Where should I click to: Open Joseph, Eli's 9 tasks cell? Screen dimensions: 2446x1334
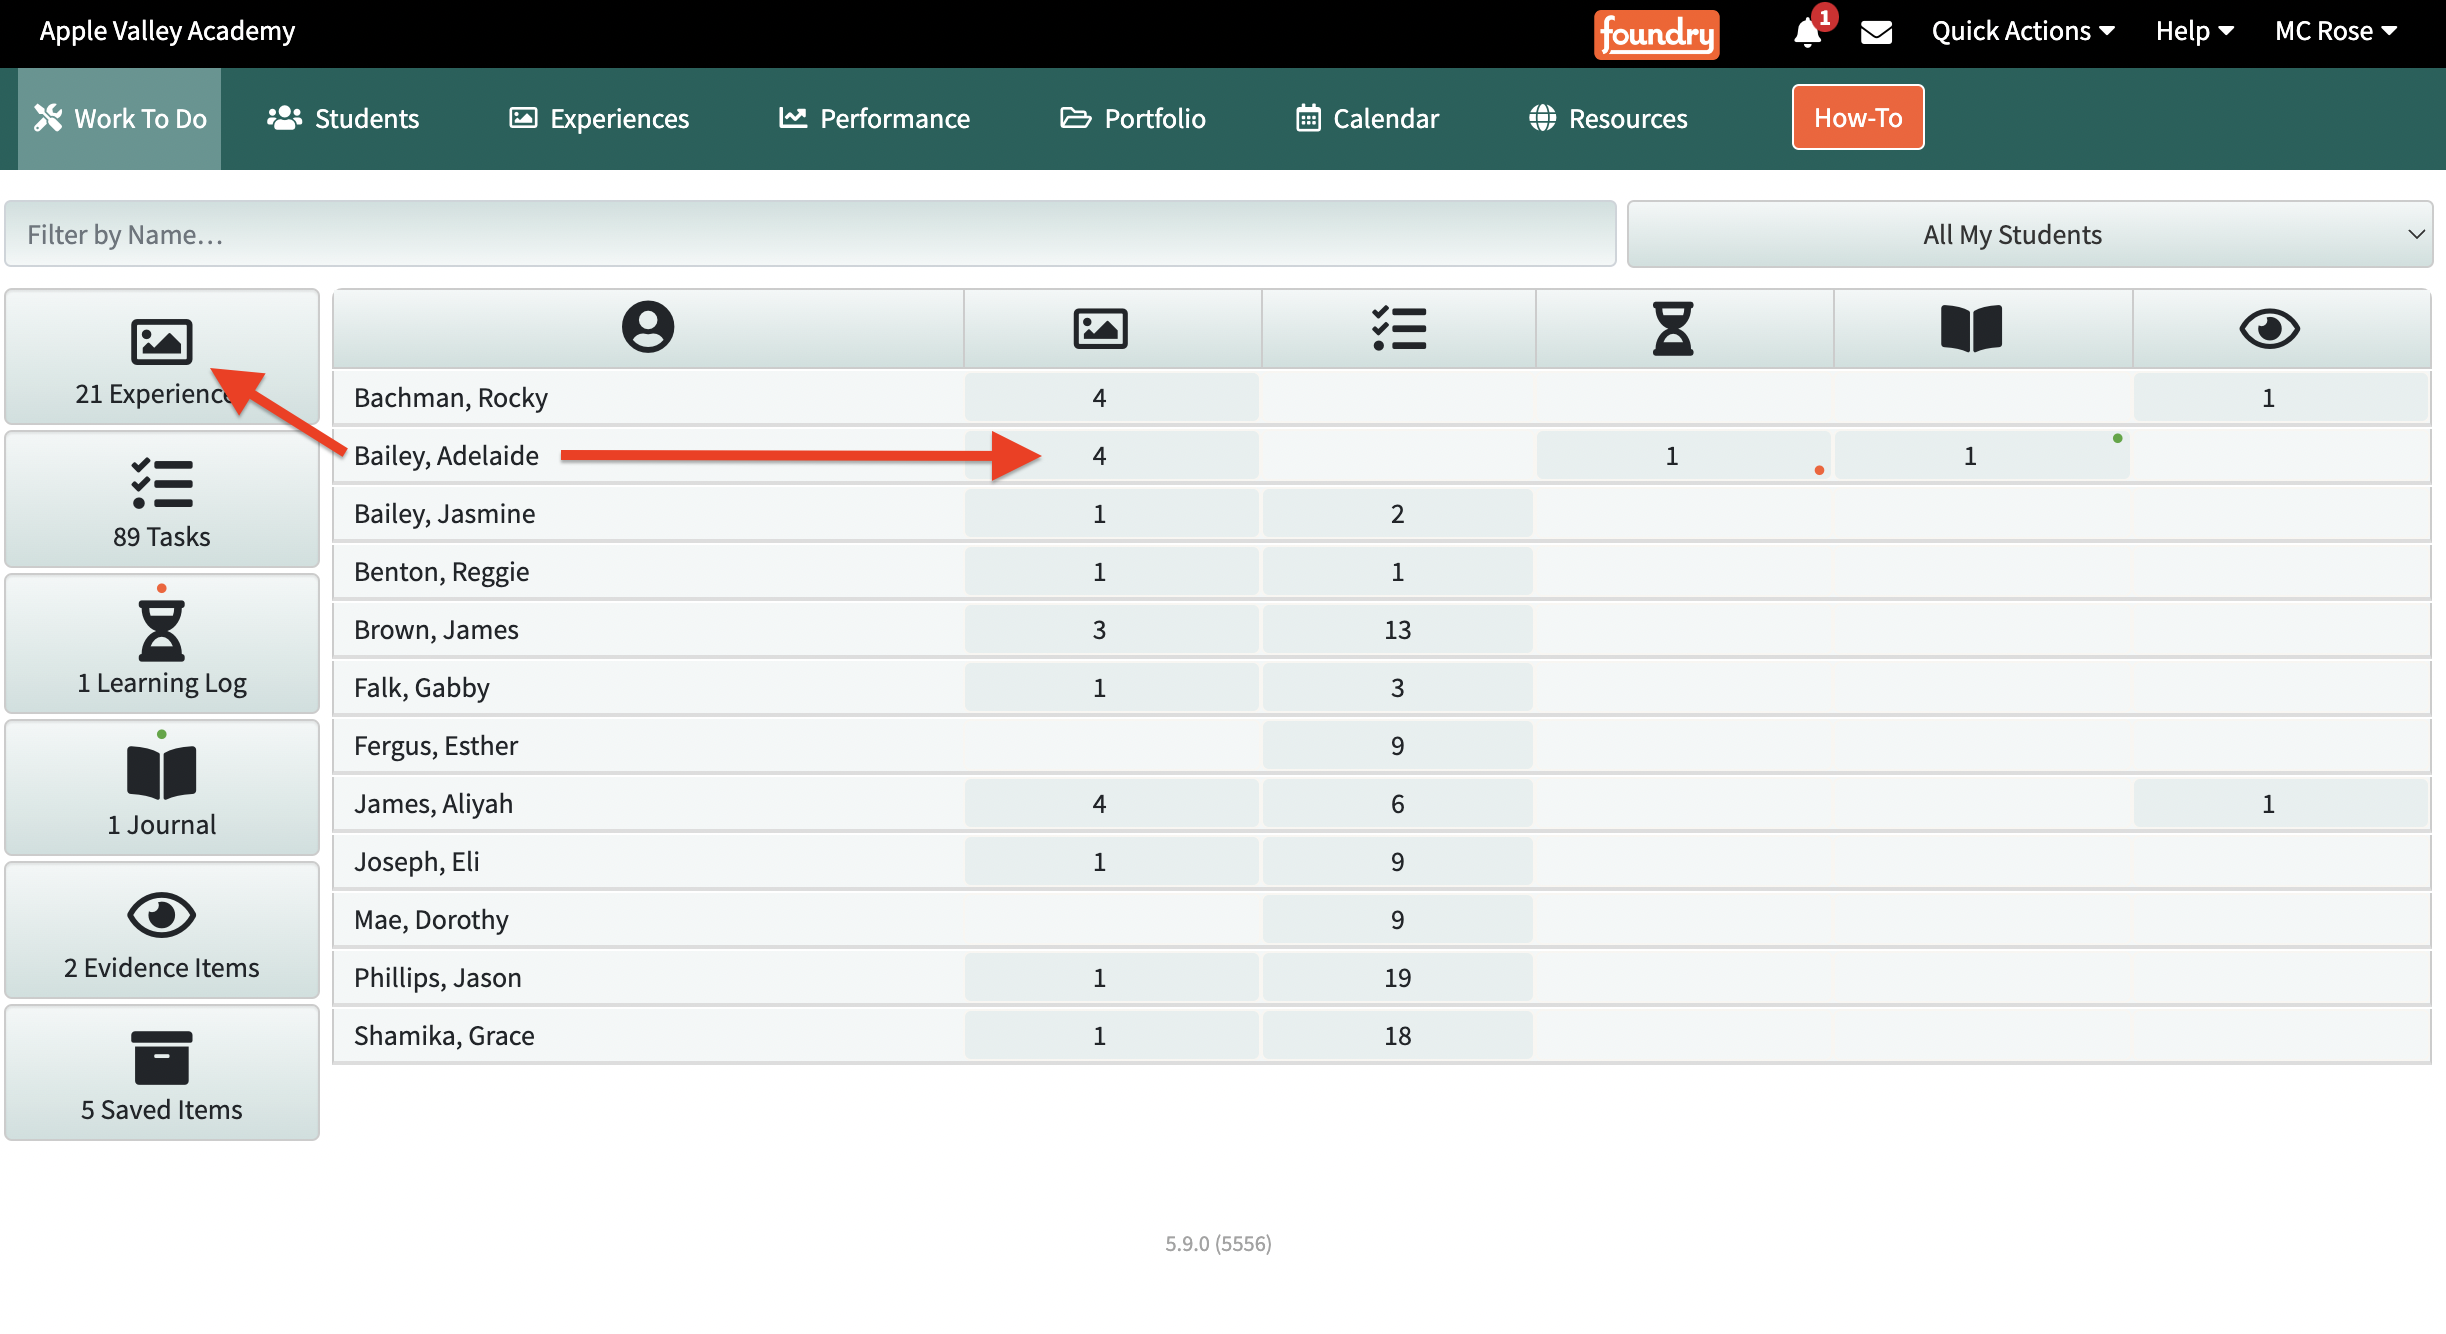coord(1397,862)
